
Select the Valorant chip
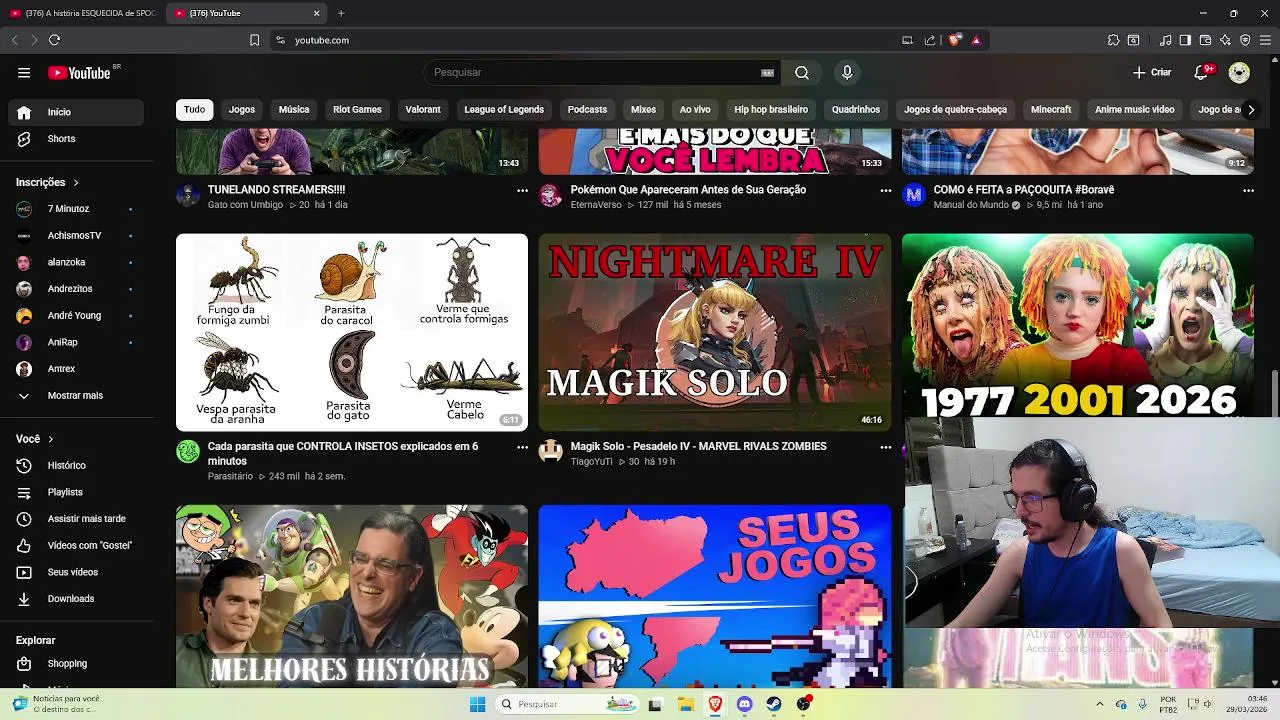423,109
